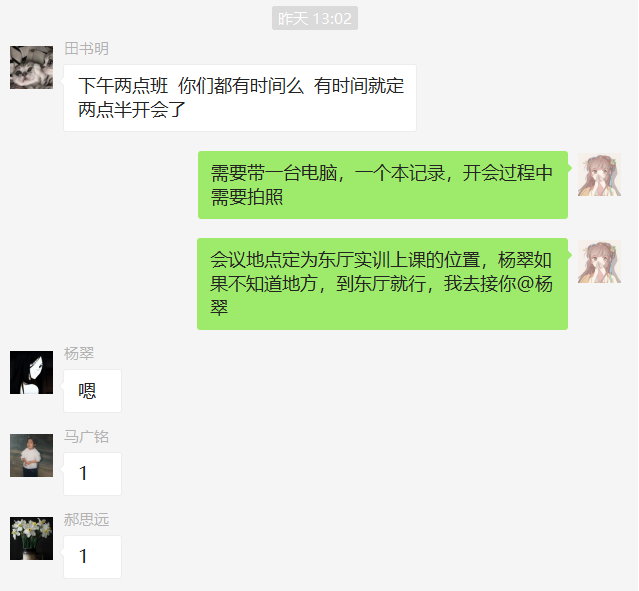Click 郝思远's reply bubble showing 1
Screen dimensions: 639x591
point(92,557)
